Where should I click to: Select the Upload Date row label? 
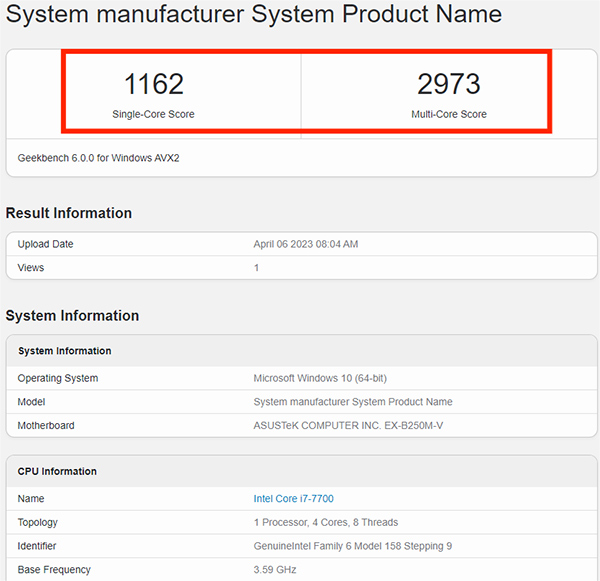[45, 244]
